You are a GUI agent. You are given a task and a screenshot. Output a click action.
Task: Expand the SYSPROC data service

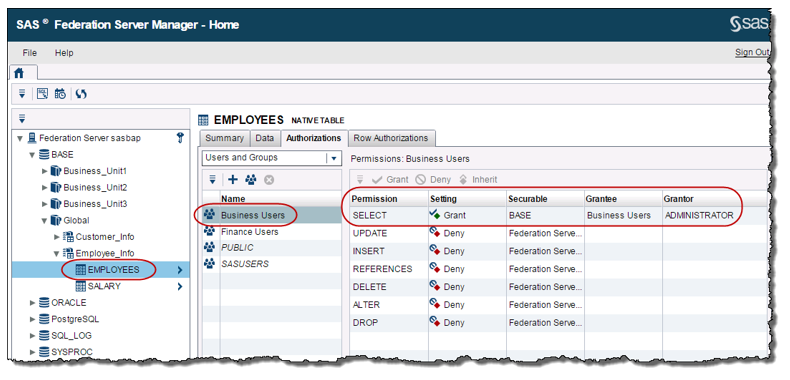coord(32,352)
